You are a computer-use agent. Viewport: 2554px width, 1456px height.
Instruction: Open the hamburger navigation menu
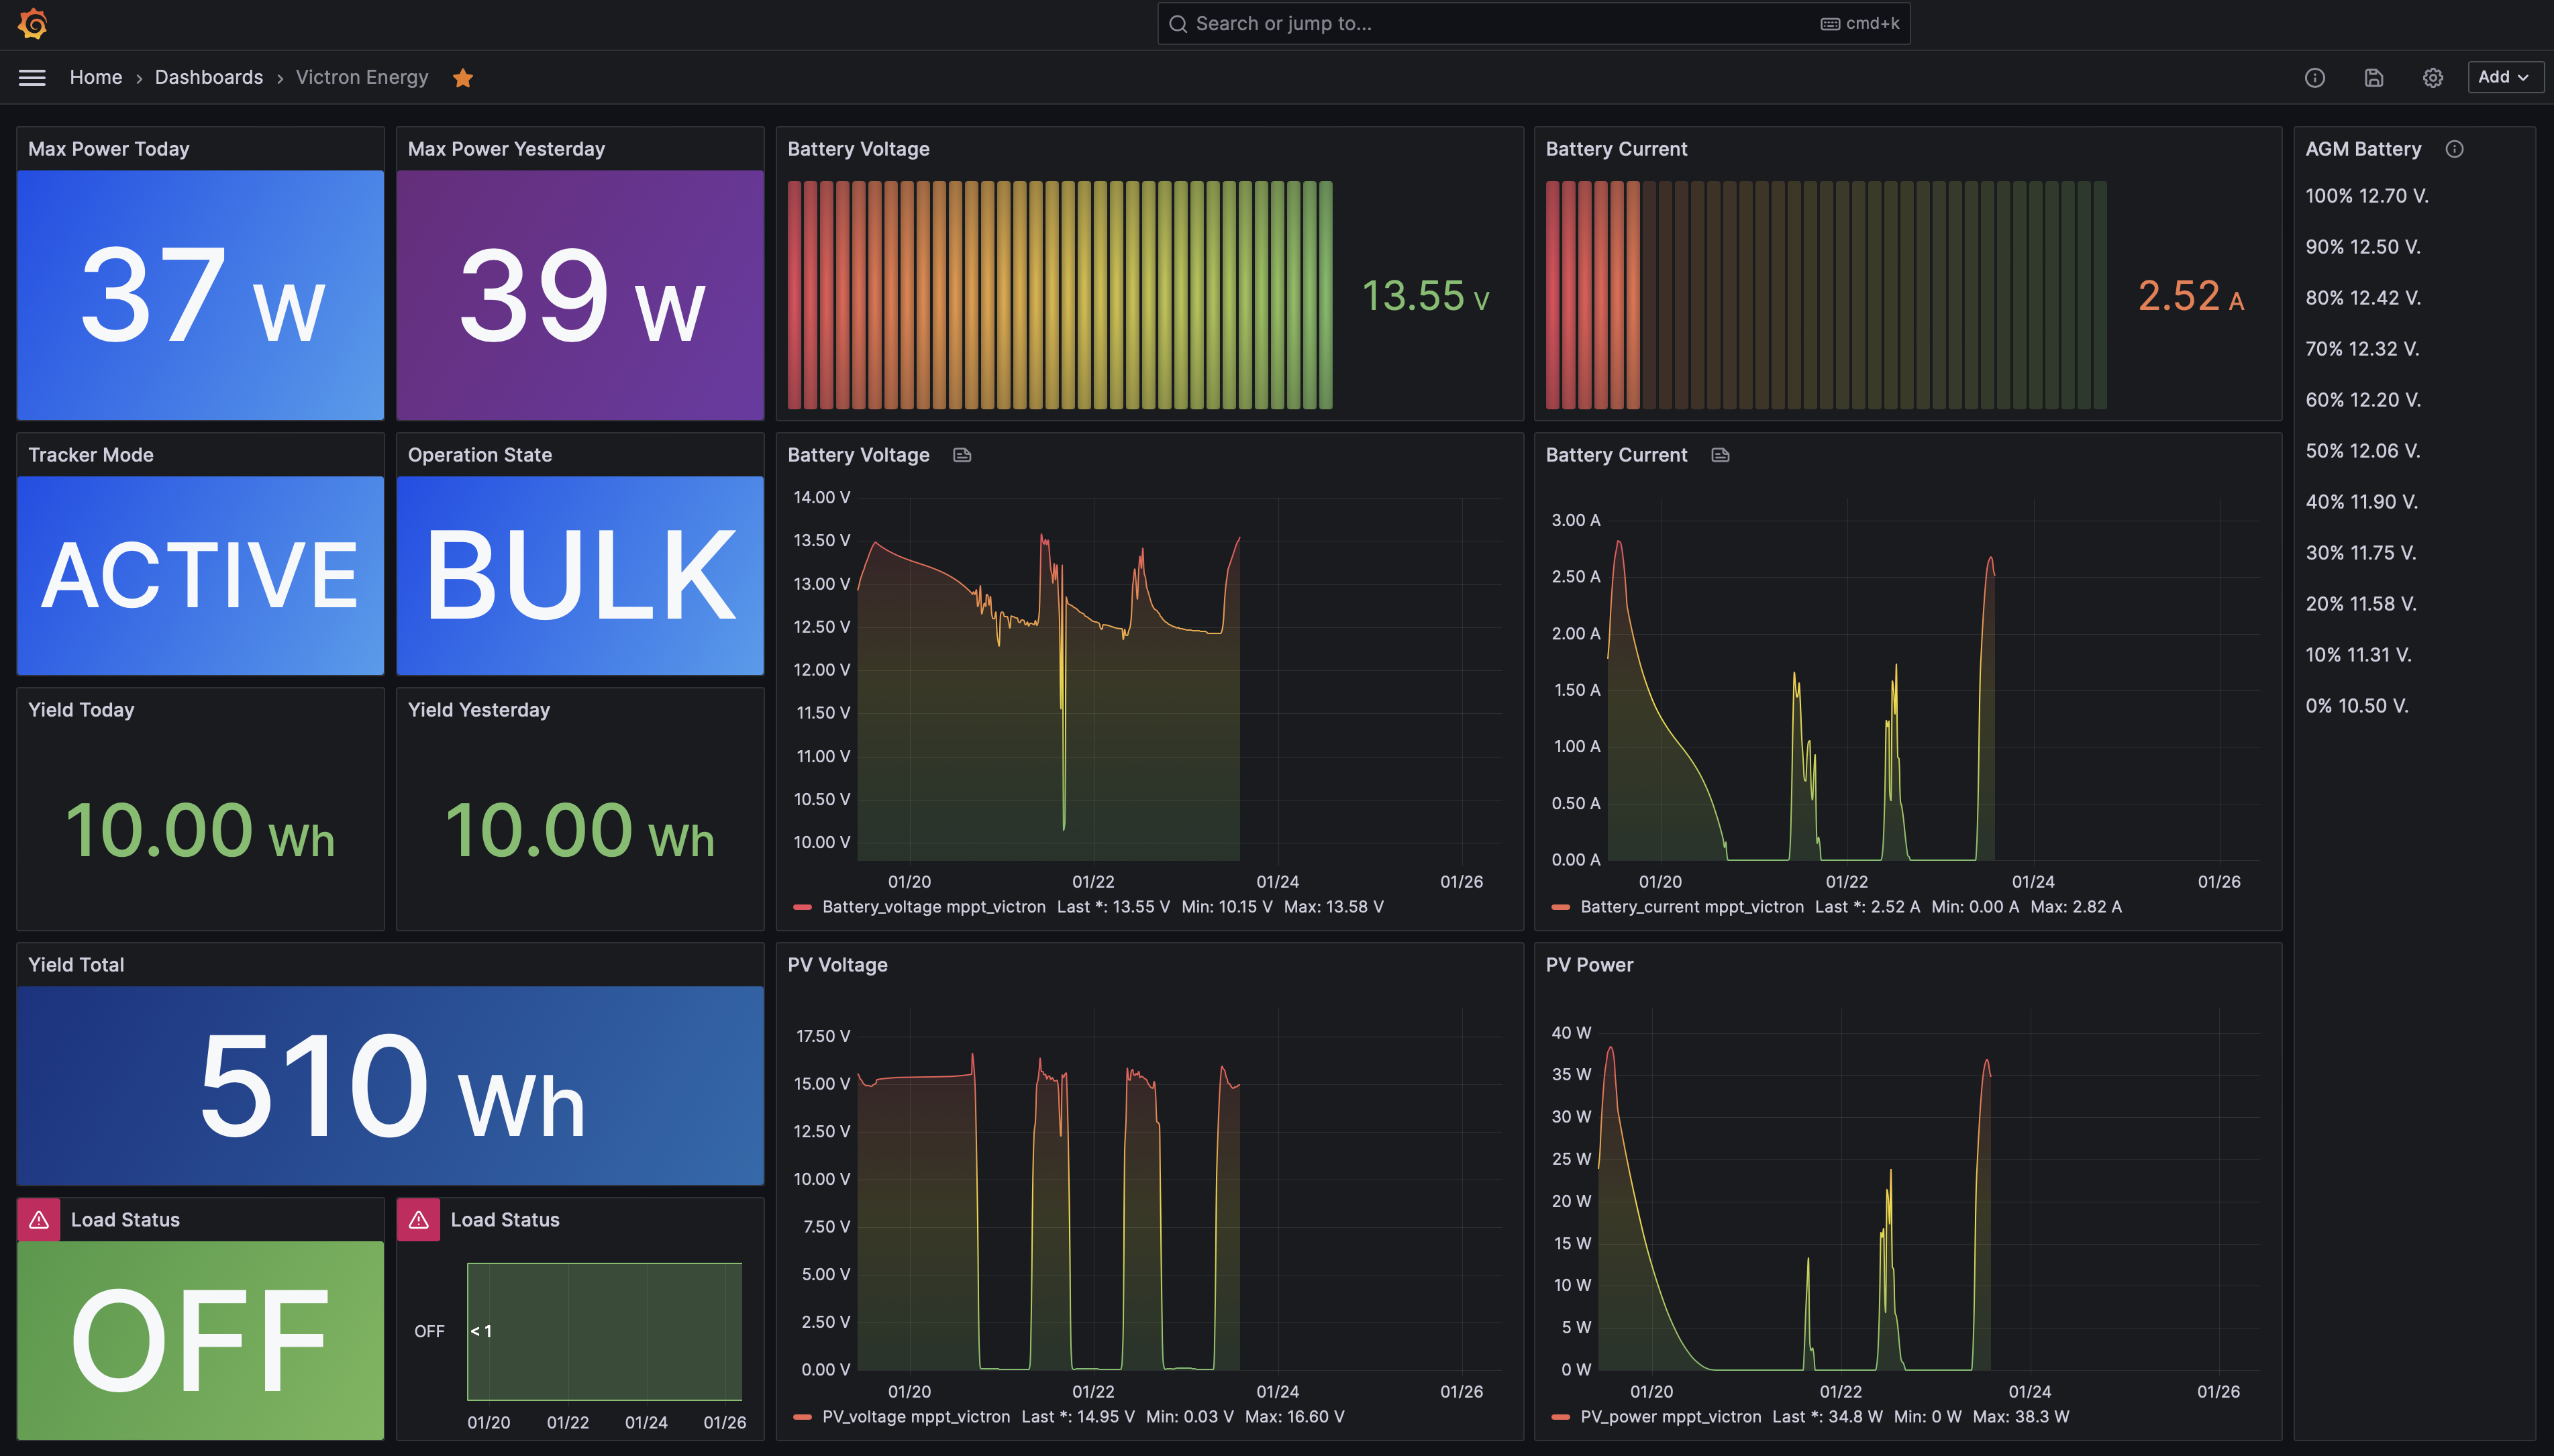pos(32,77)
